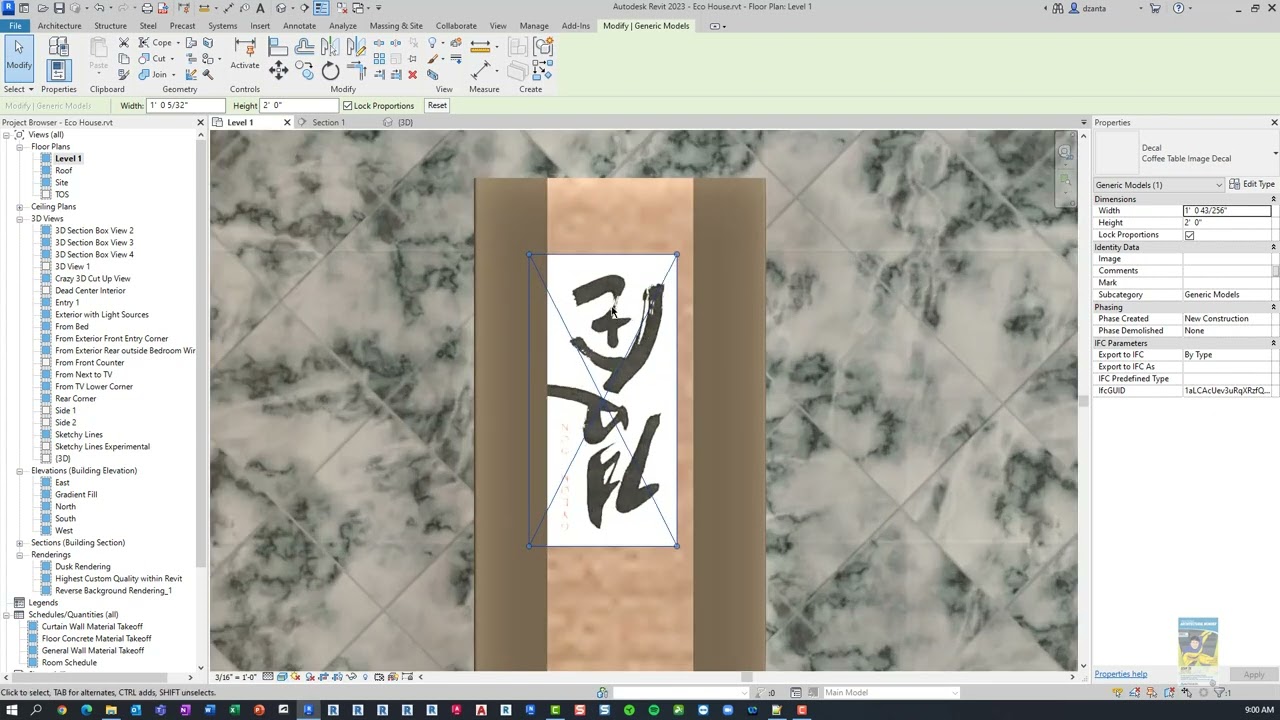Open the Curtain Wall Material Takeoff schedule
Image resolution: width=1280 pixels, height=720 pixels.
pyautogui.click(x=92, y=627)
